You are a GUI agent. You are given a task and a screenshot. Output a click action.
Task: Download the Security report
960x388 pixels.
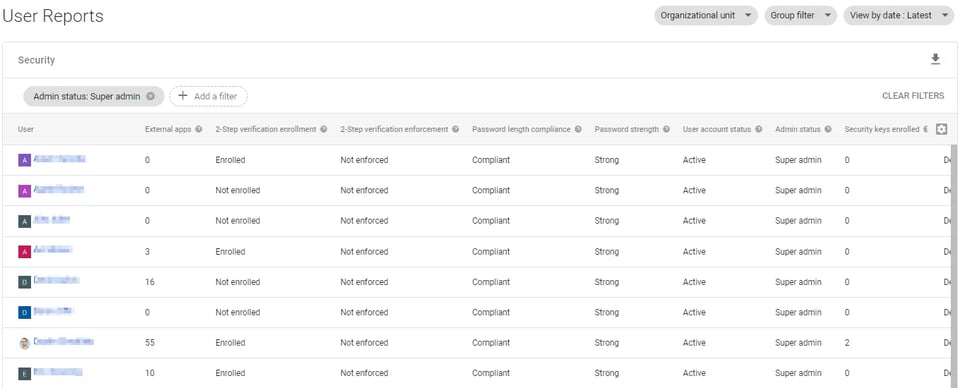tap(935, 59)
